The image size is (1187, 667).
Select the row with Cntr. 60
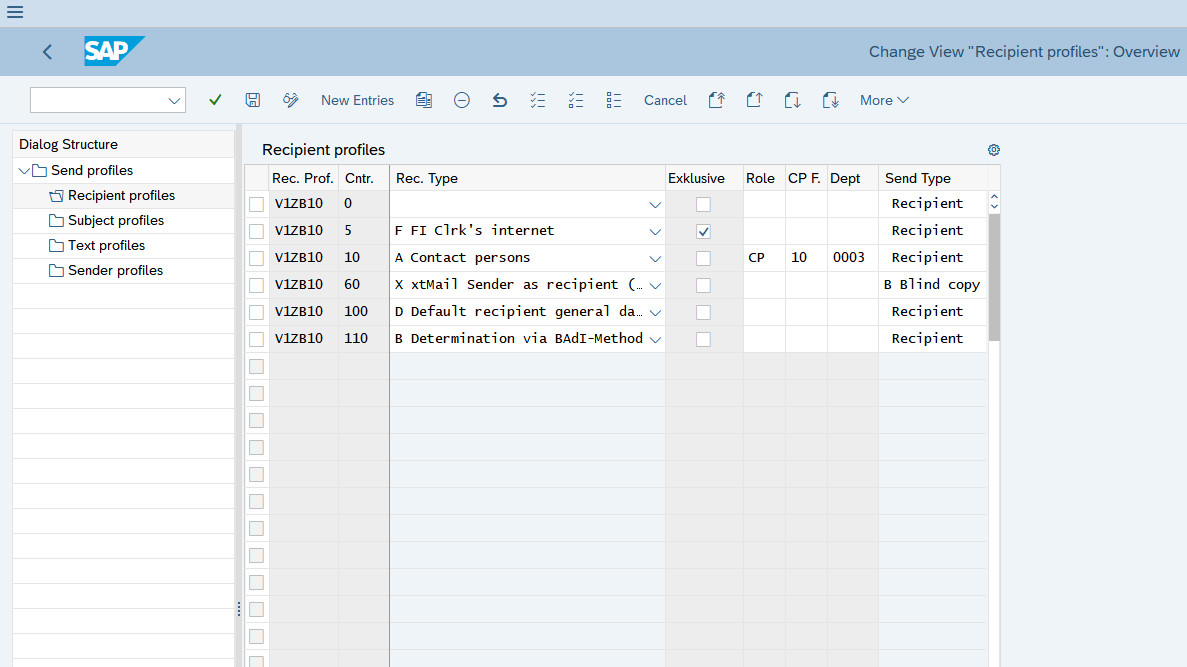(257, 285)
